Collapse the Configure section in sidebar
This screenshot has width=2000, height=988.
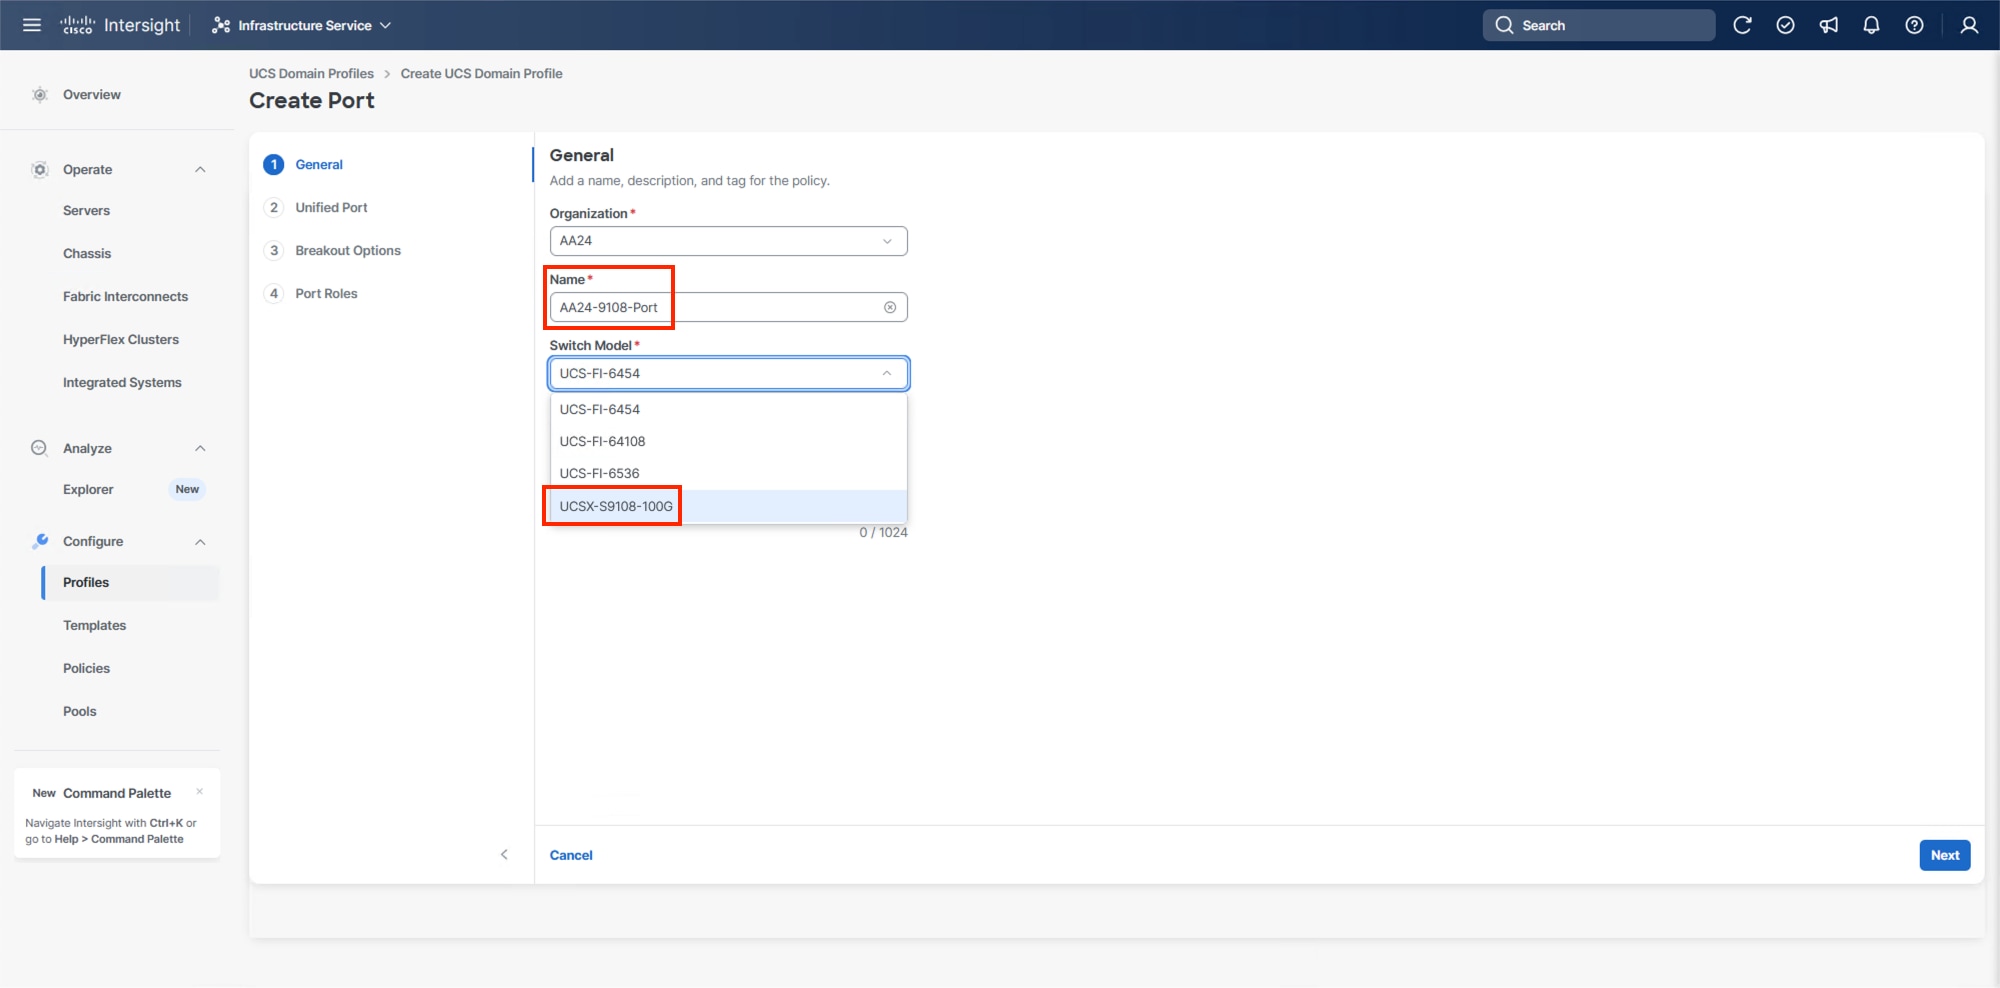[200, 541]
